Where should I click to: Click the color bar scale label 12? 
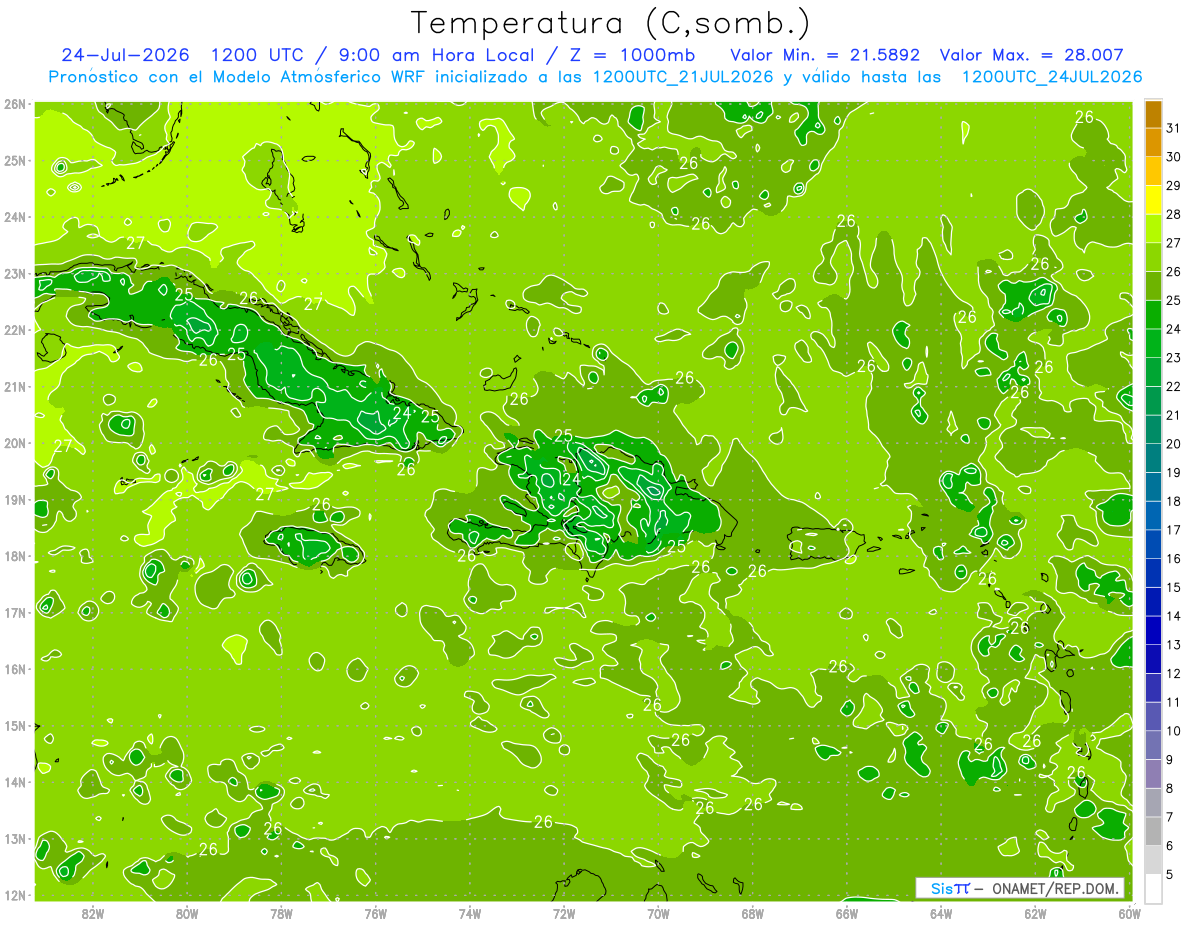[x=1173, y=674]
